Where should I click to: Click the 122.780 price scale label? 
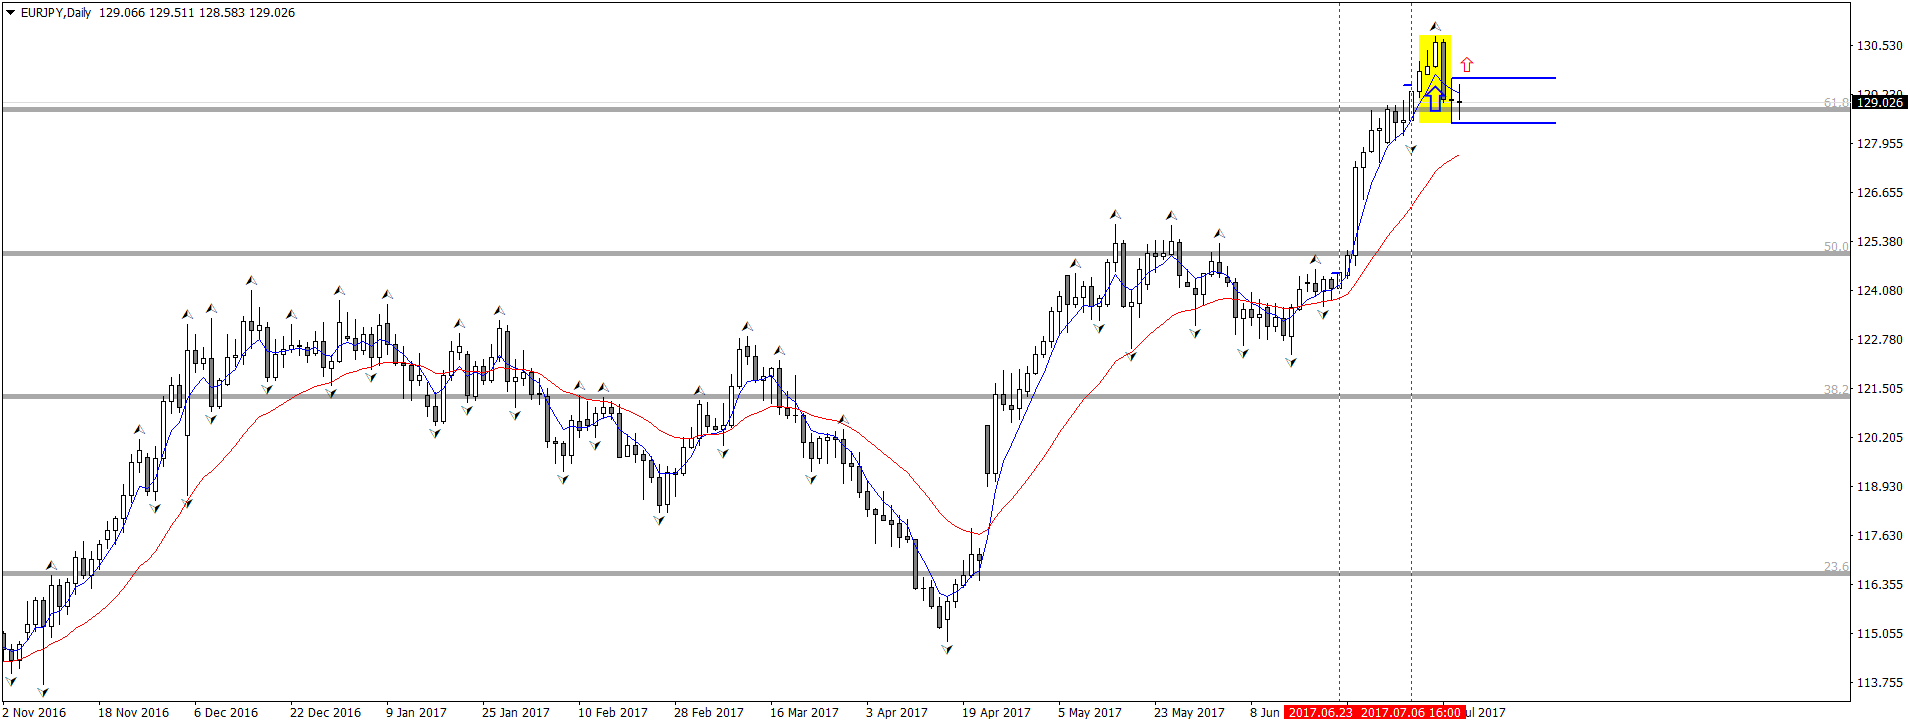coord(1879,340)
